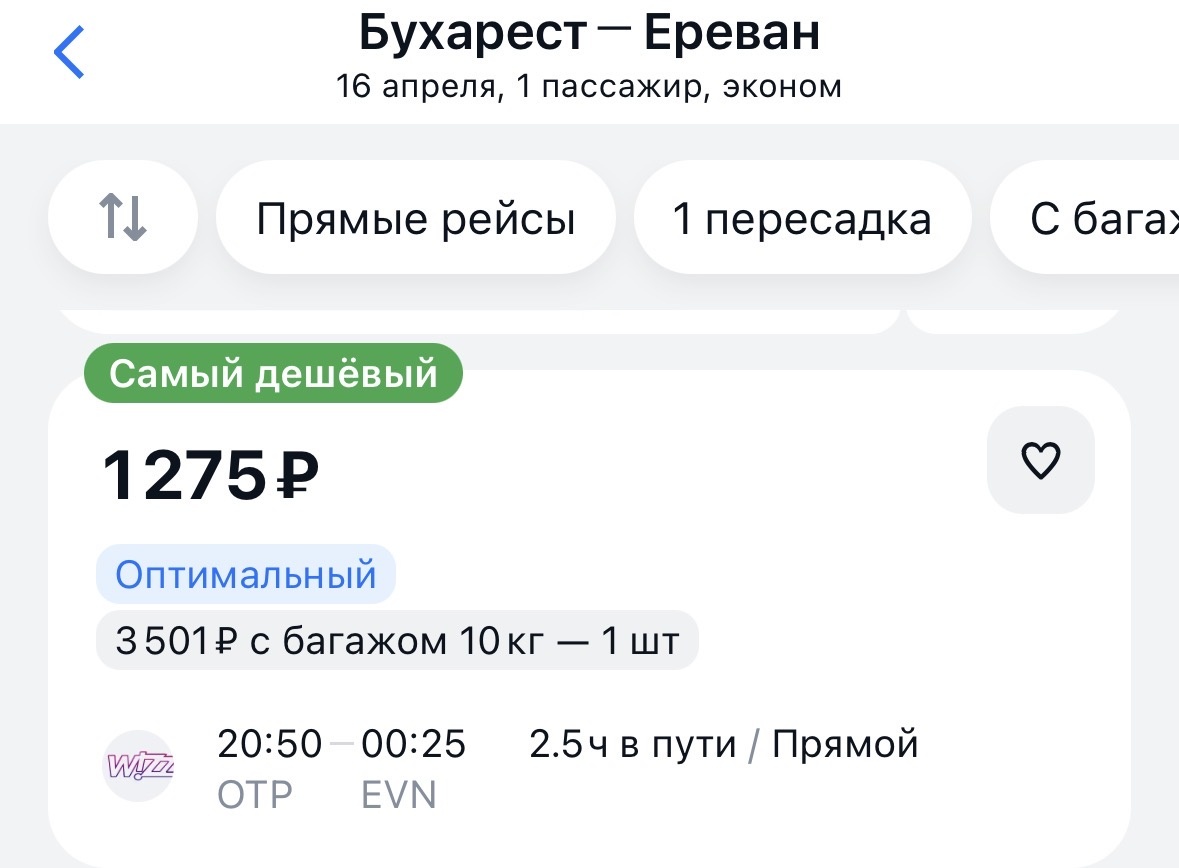Viewport: 1179px width, 868px height.
Task: Enable the 1 пересадка filter
Action: 801,217
